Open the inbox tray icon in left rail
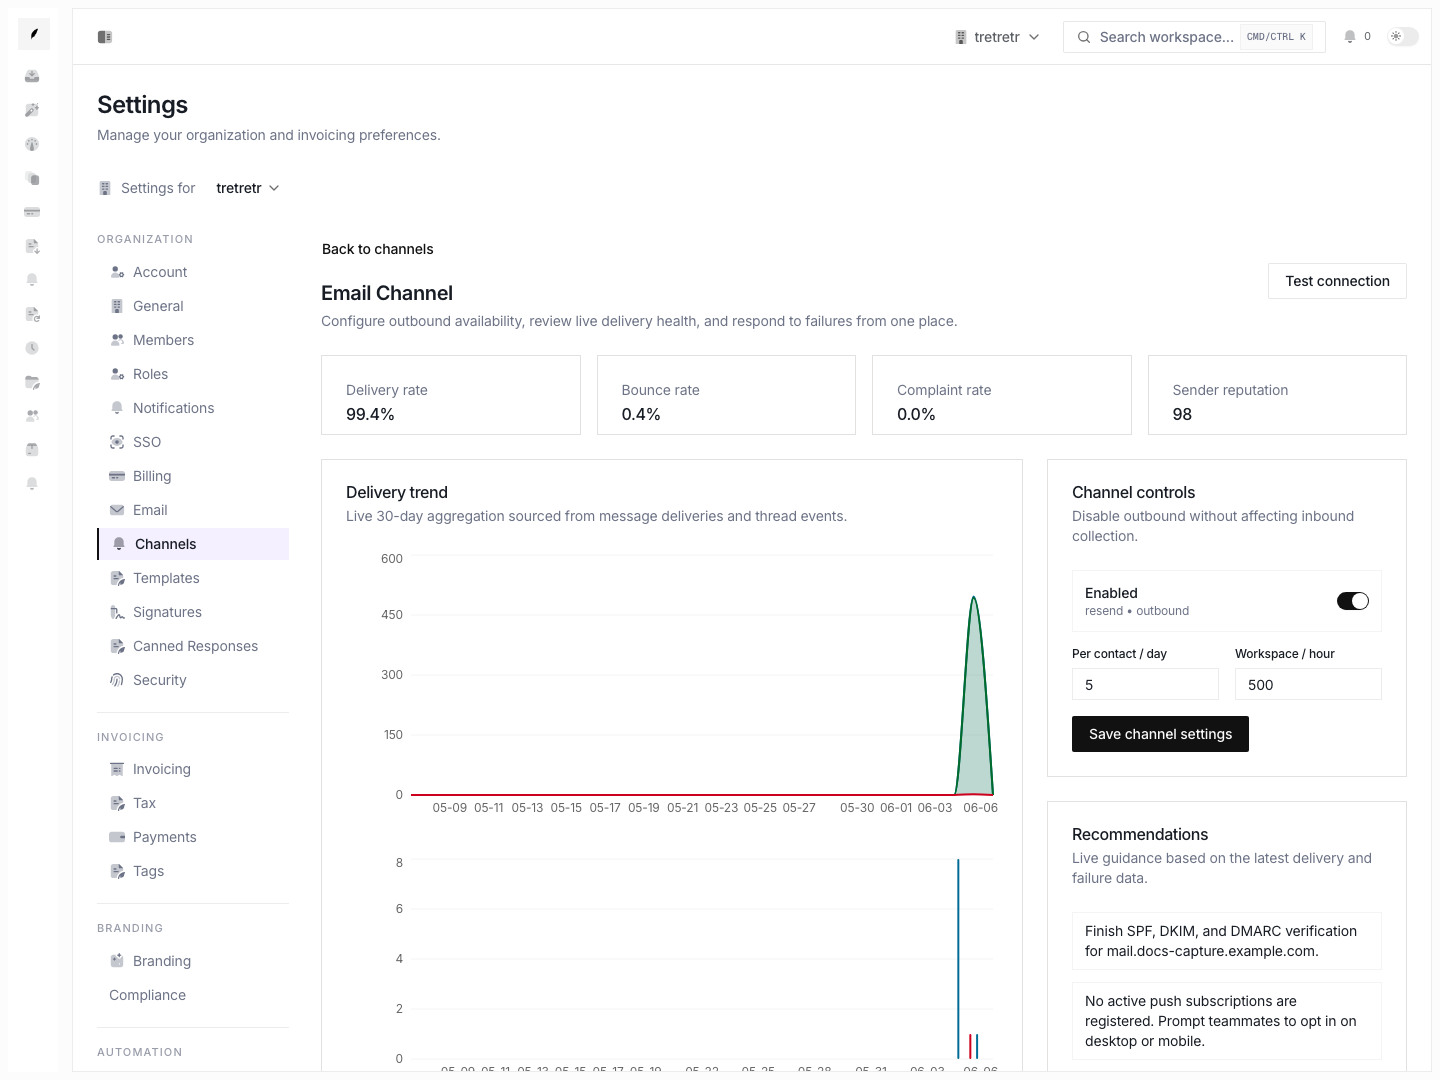1440x1080 pixels. click(32, 76)
